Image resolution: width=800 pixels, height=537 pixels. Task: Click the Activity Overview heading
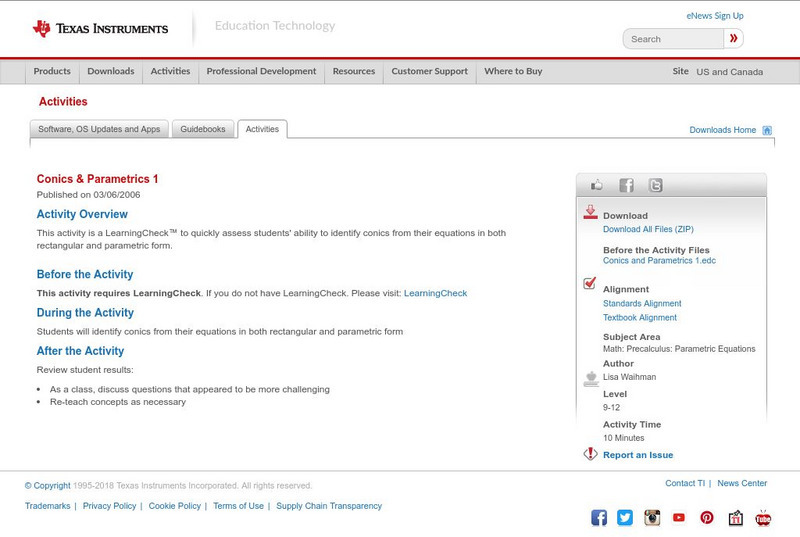tap(82, 214)
